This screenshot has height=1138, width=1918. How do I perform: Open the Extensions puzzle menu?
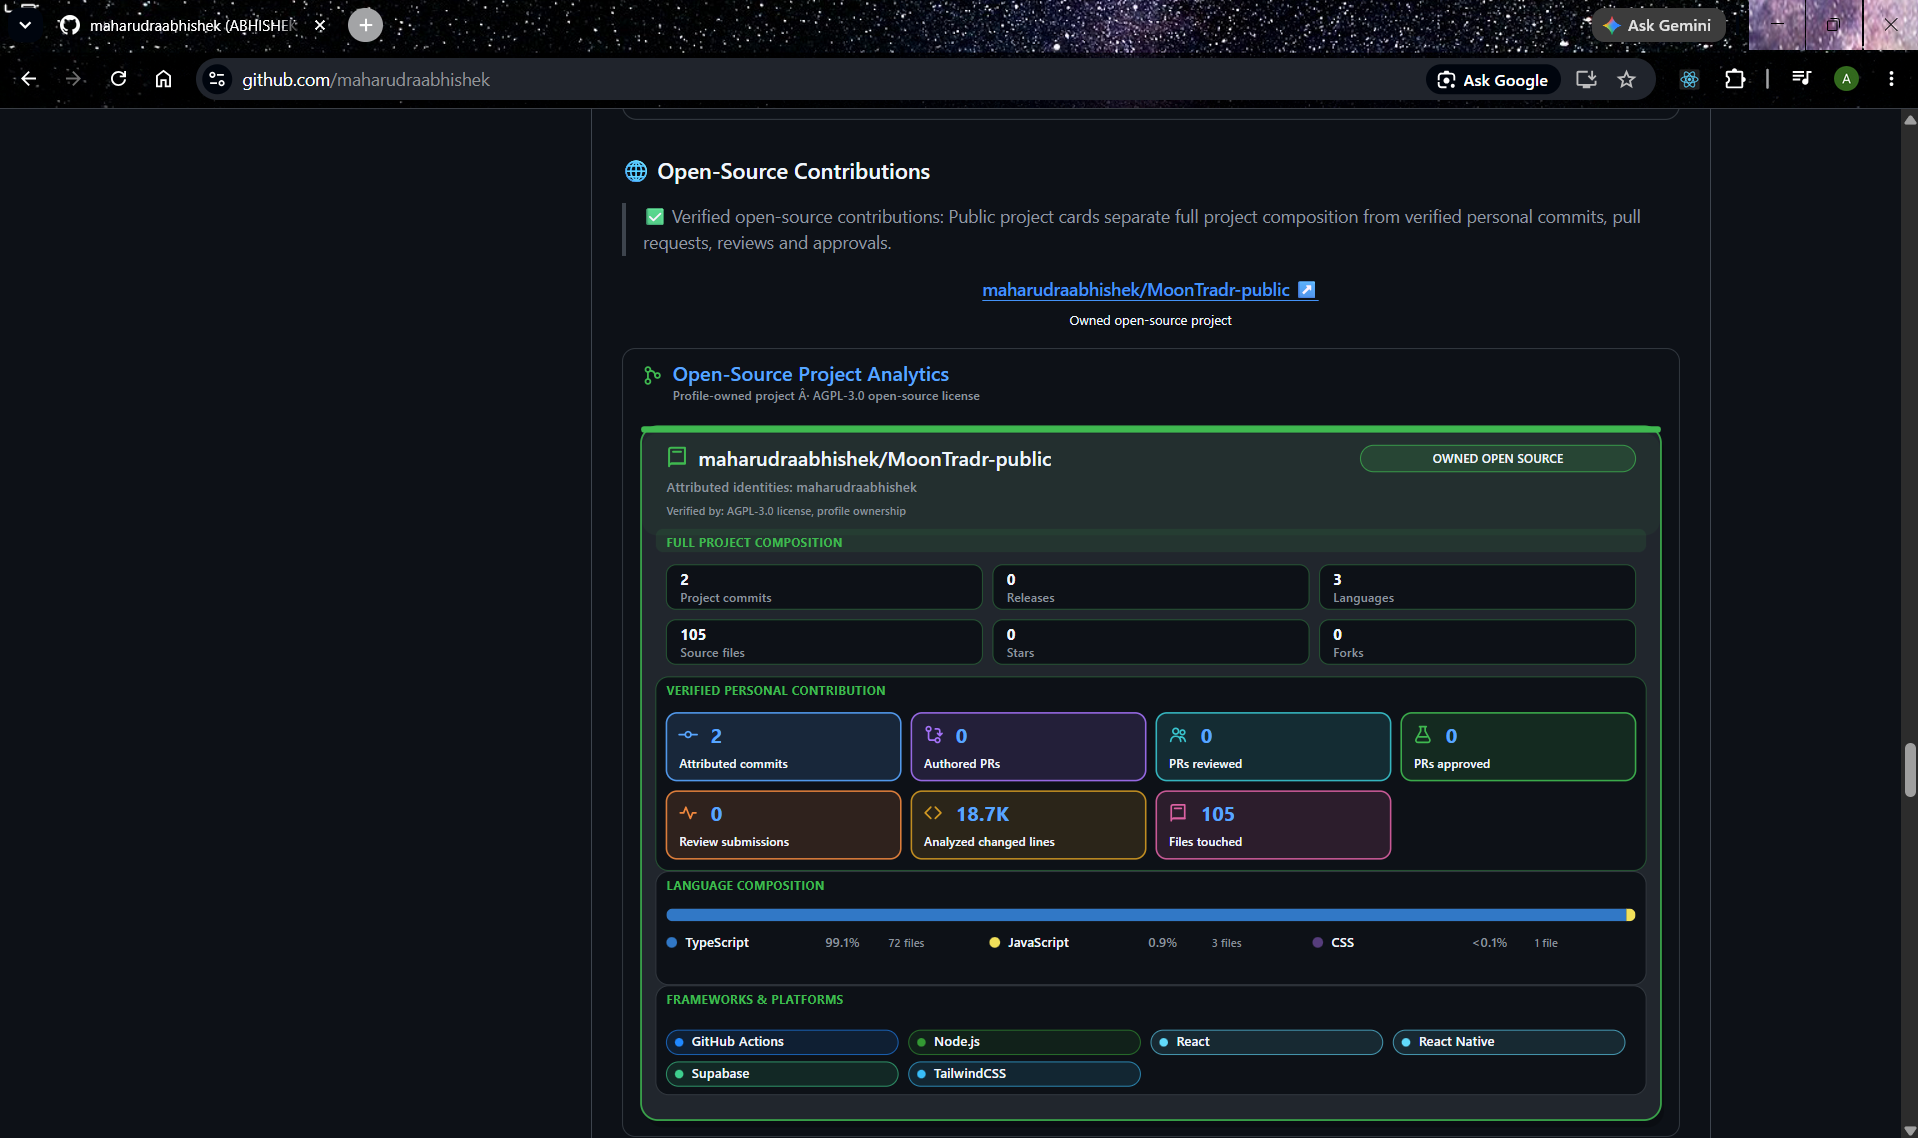pos(1735,79)
